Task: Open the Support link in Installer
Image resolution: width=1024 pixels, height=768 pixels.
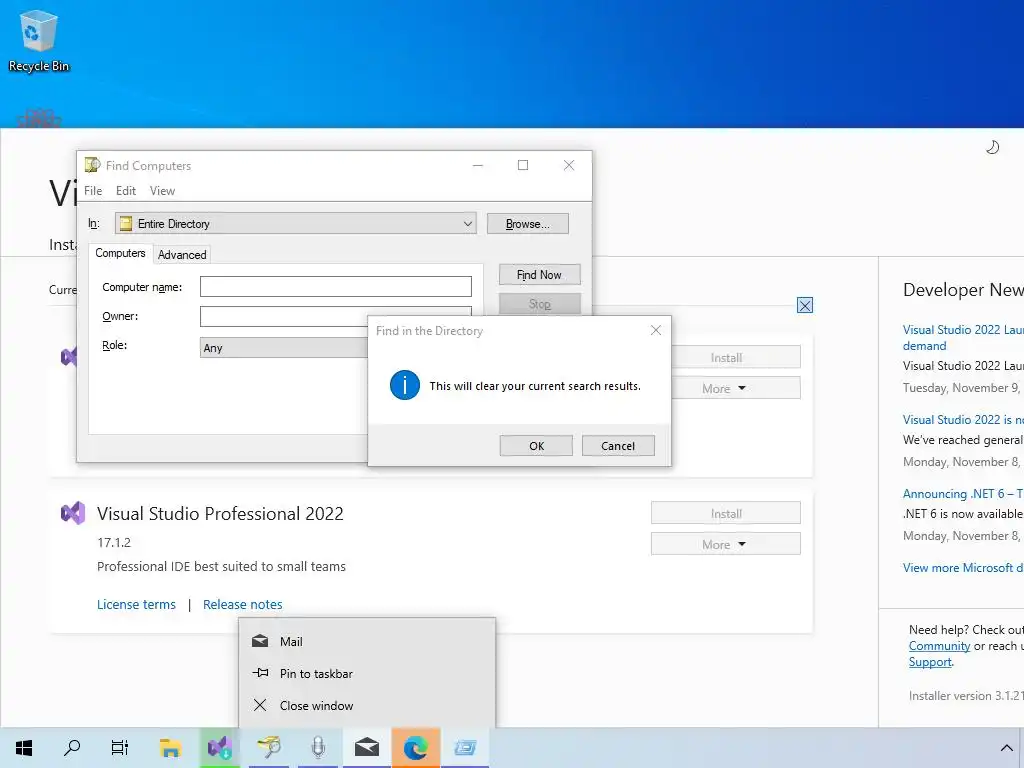Action: (x=930, y=662)
